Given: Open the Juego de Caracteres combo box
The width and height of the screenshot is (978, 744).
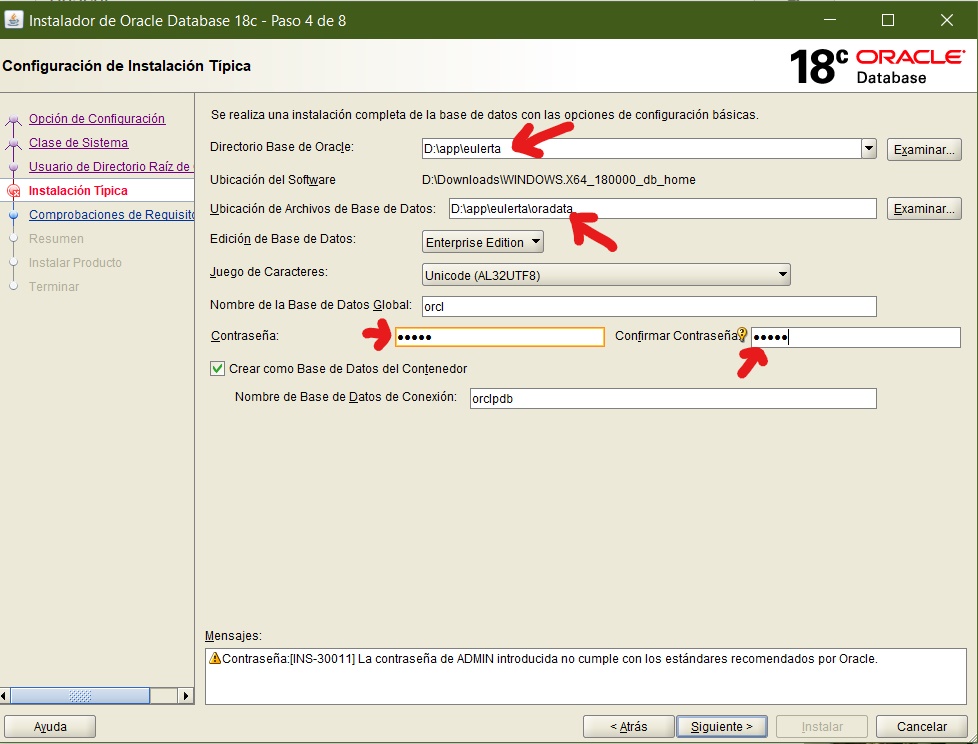Looking at the screenshot, I should click(x=606, y=275).
